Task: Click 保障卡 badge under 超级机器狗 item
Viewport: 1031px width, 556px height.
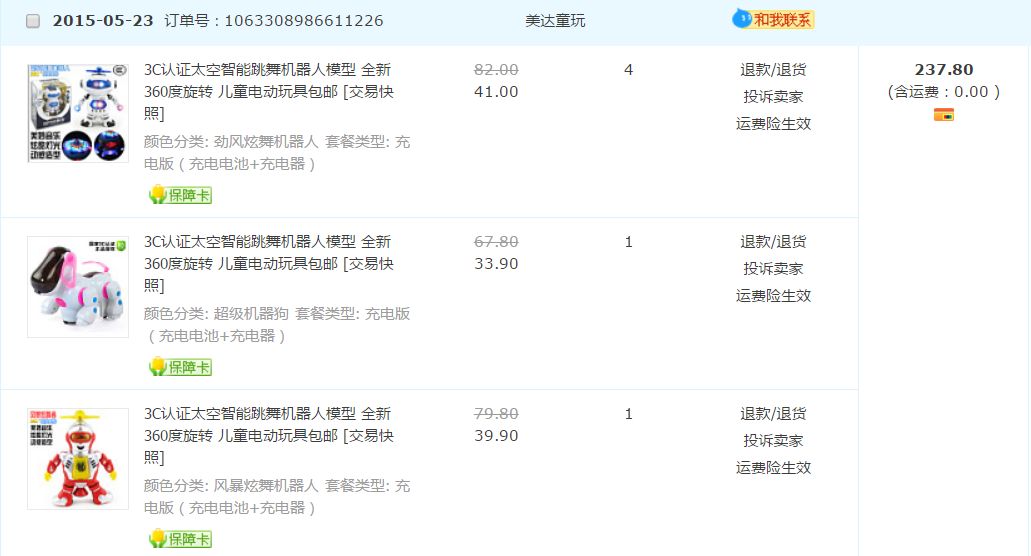Action: [x=180, y=367]
